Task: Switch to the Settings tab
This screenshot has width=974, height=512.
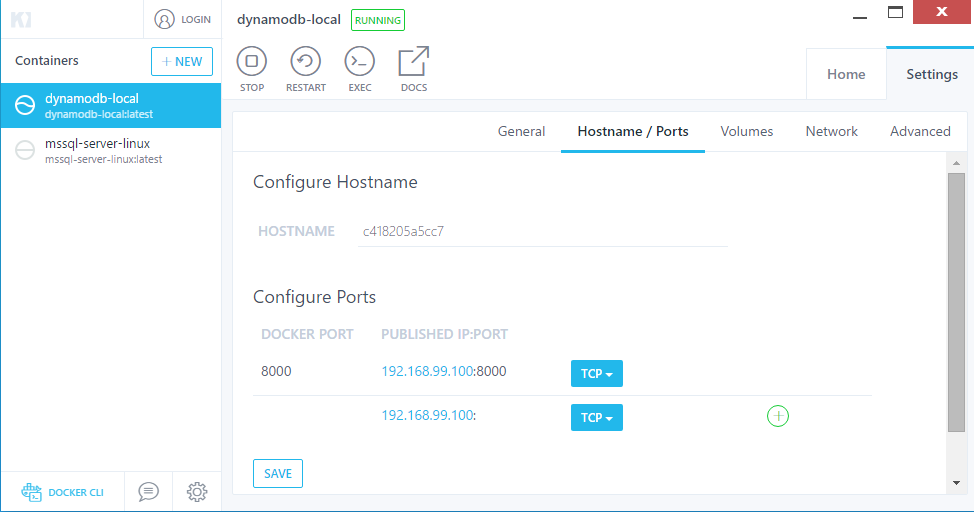Action: pyautogui.click(x=932, y=74)
